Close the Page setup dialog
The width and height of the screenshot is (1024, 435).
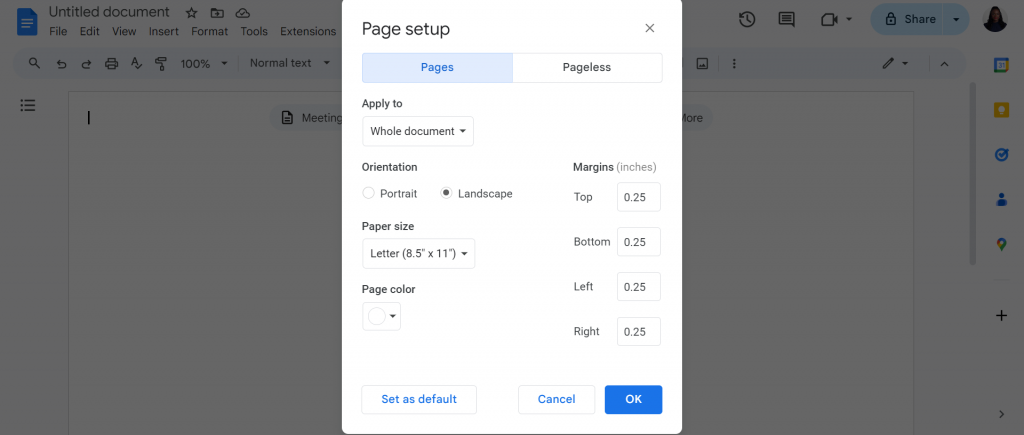click(649, 28)
